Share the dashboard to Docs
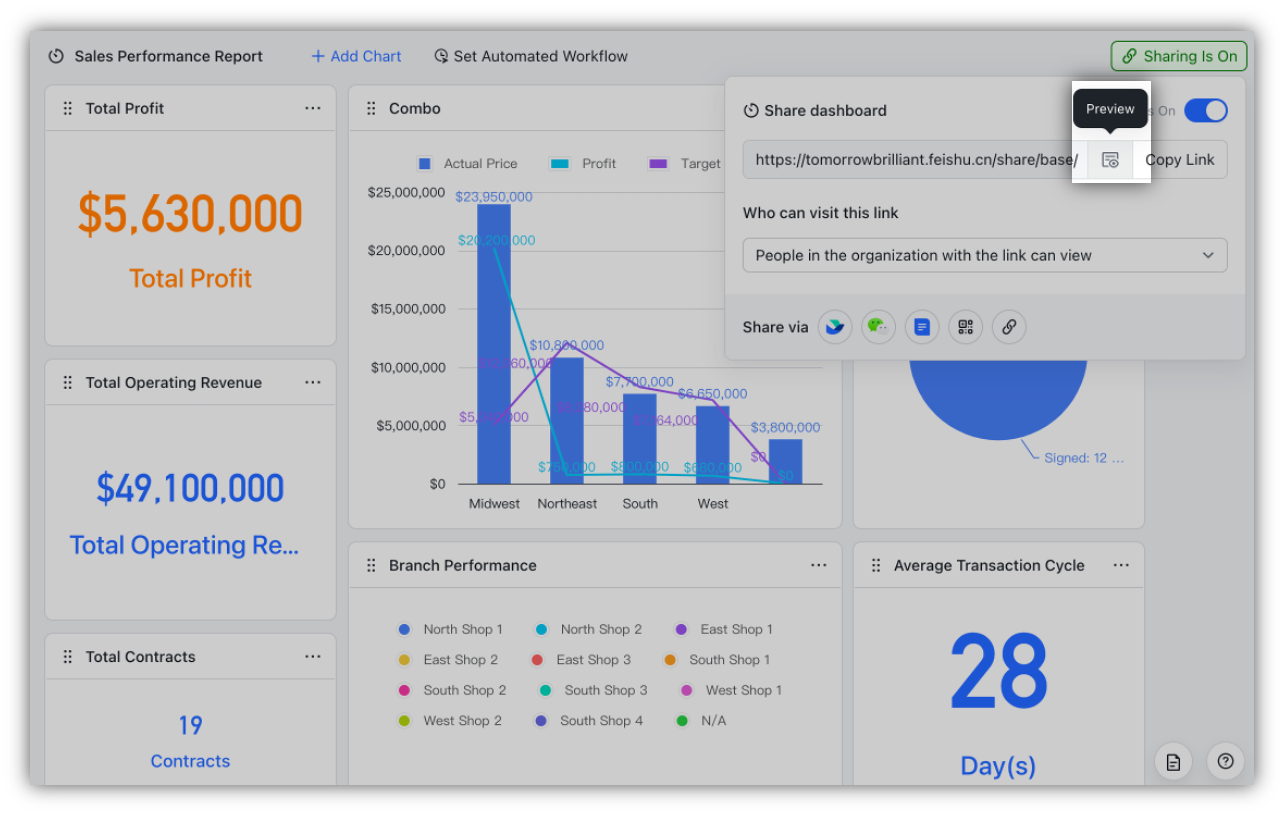This screenshot has height=816, width=1284. pos(921,327)
